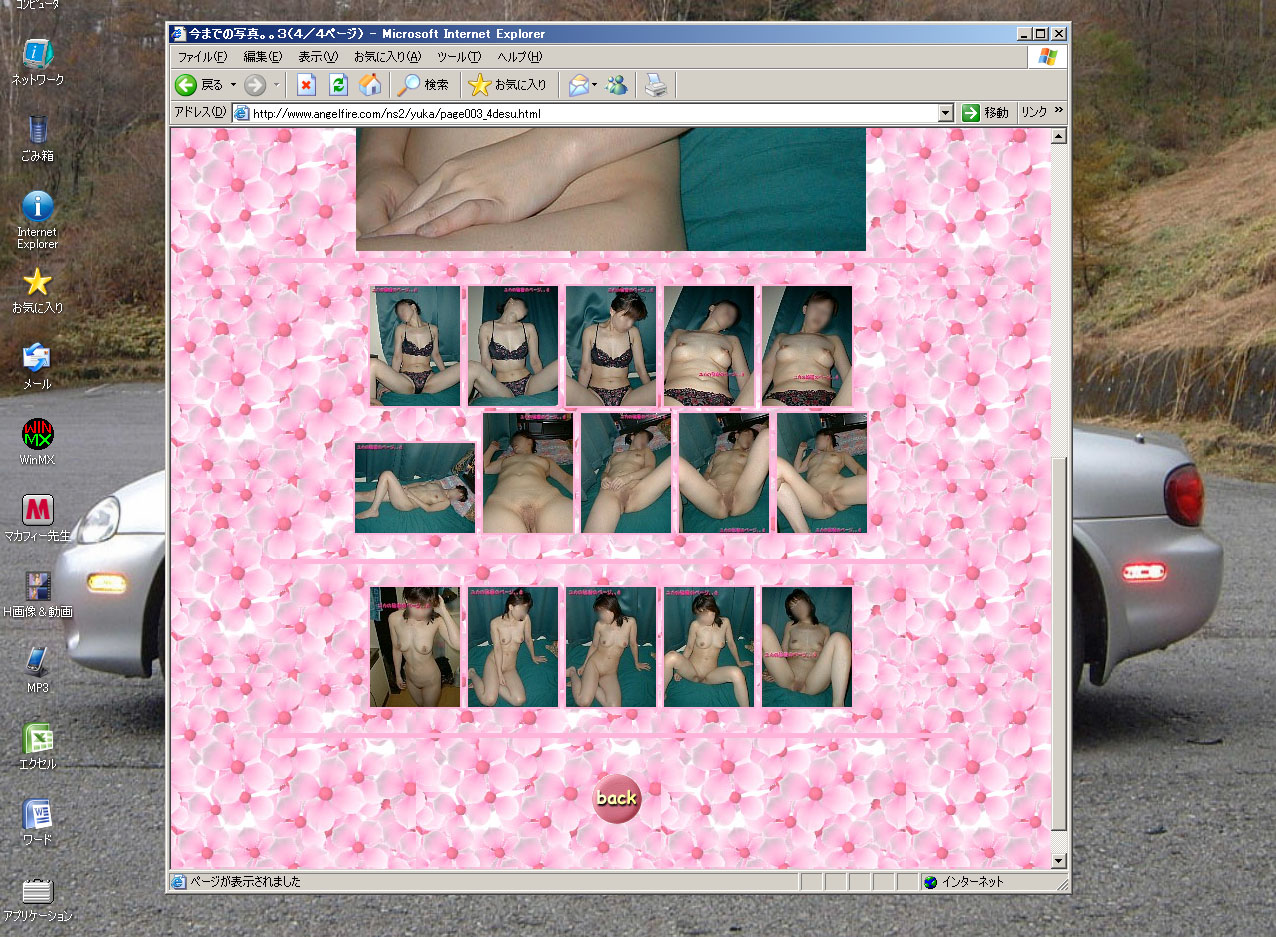The height and width of the screenshot is (937, 1276).
Task: Open the 表示(V) menu
Action: point(317,57)
